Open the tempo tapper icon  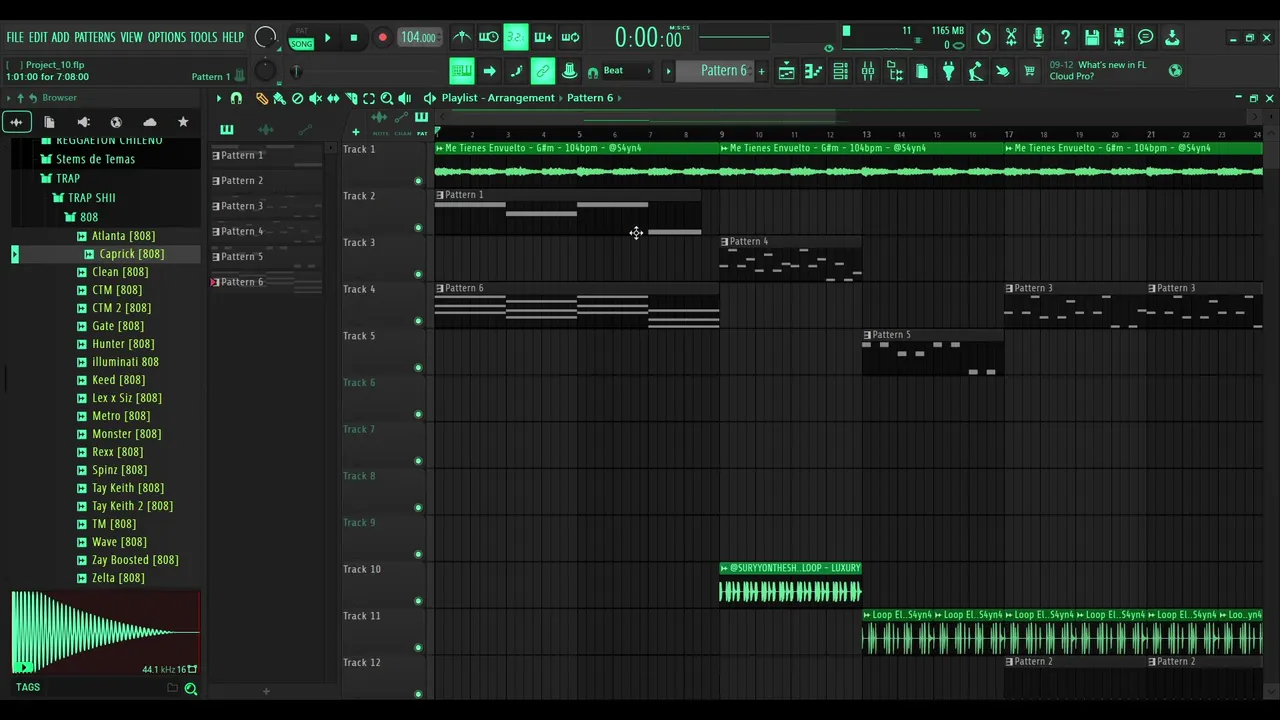point(976,71)
